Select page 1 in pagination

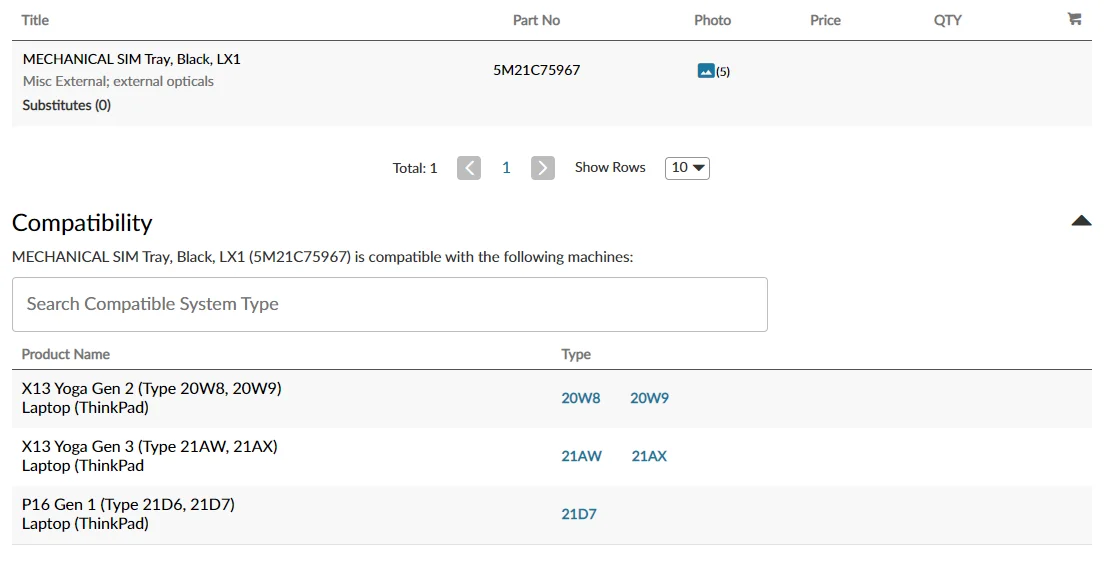[506, 168]
